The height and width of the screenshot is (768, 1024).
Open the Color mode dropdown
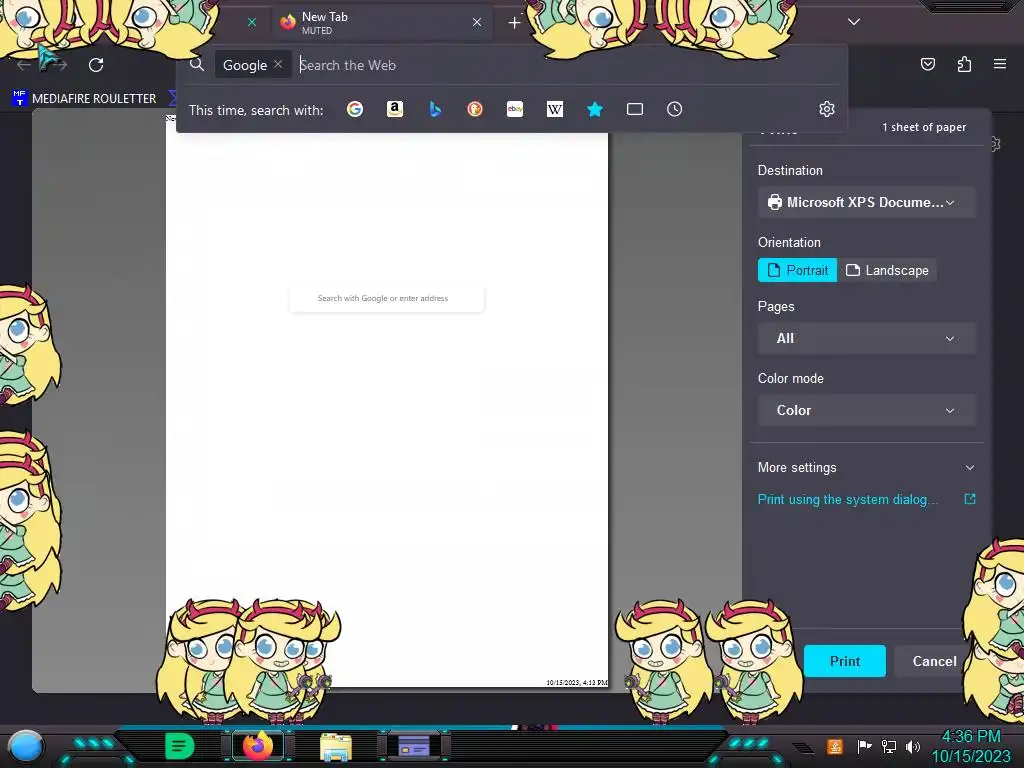[x=866, y=410]
